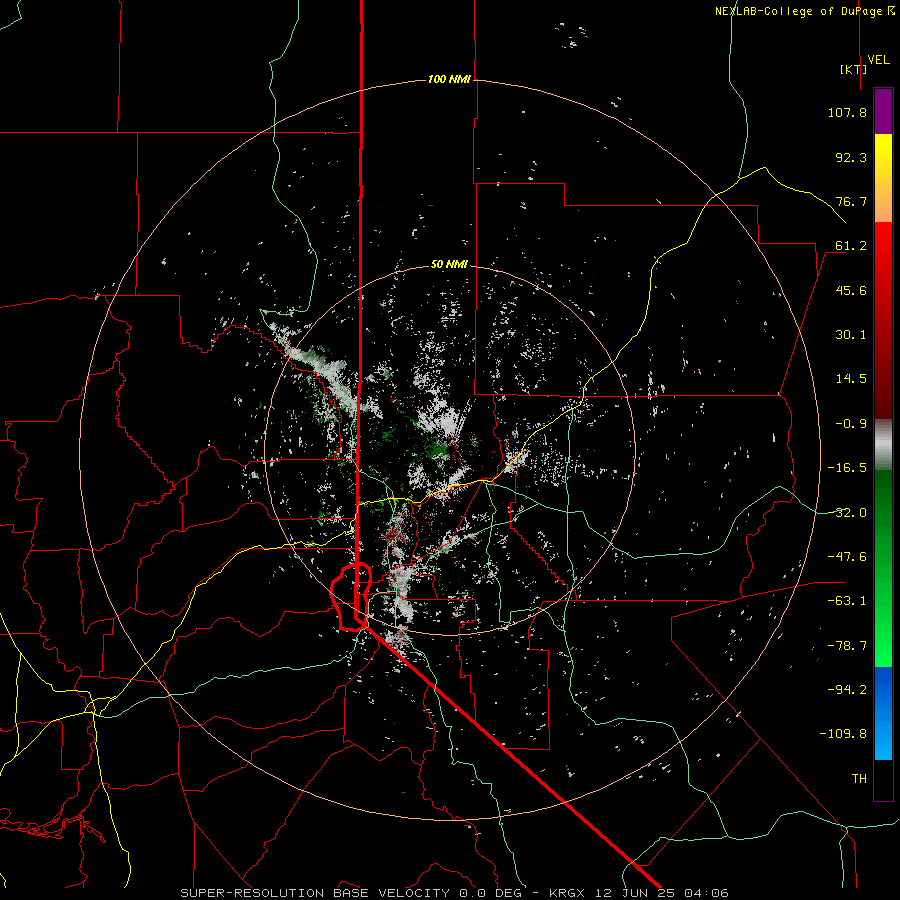Click the -94.2 value on velocity scale
900x900 pixels.
tap(847, 690)
